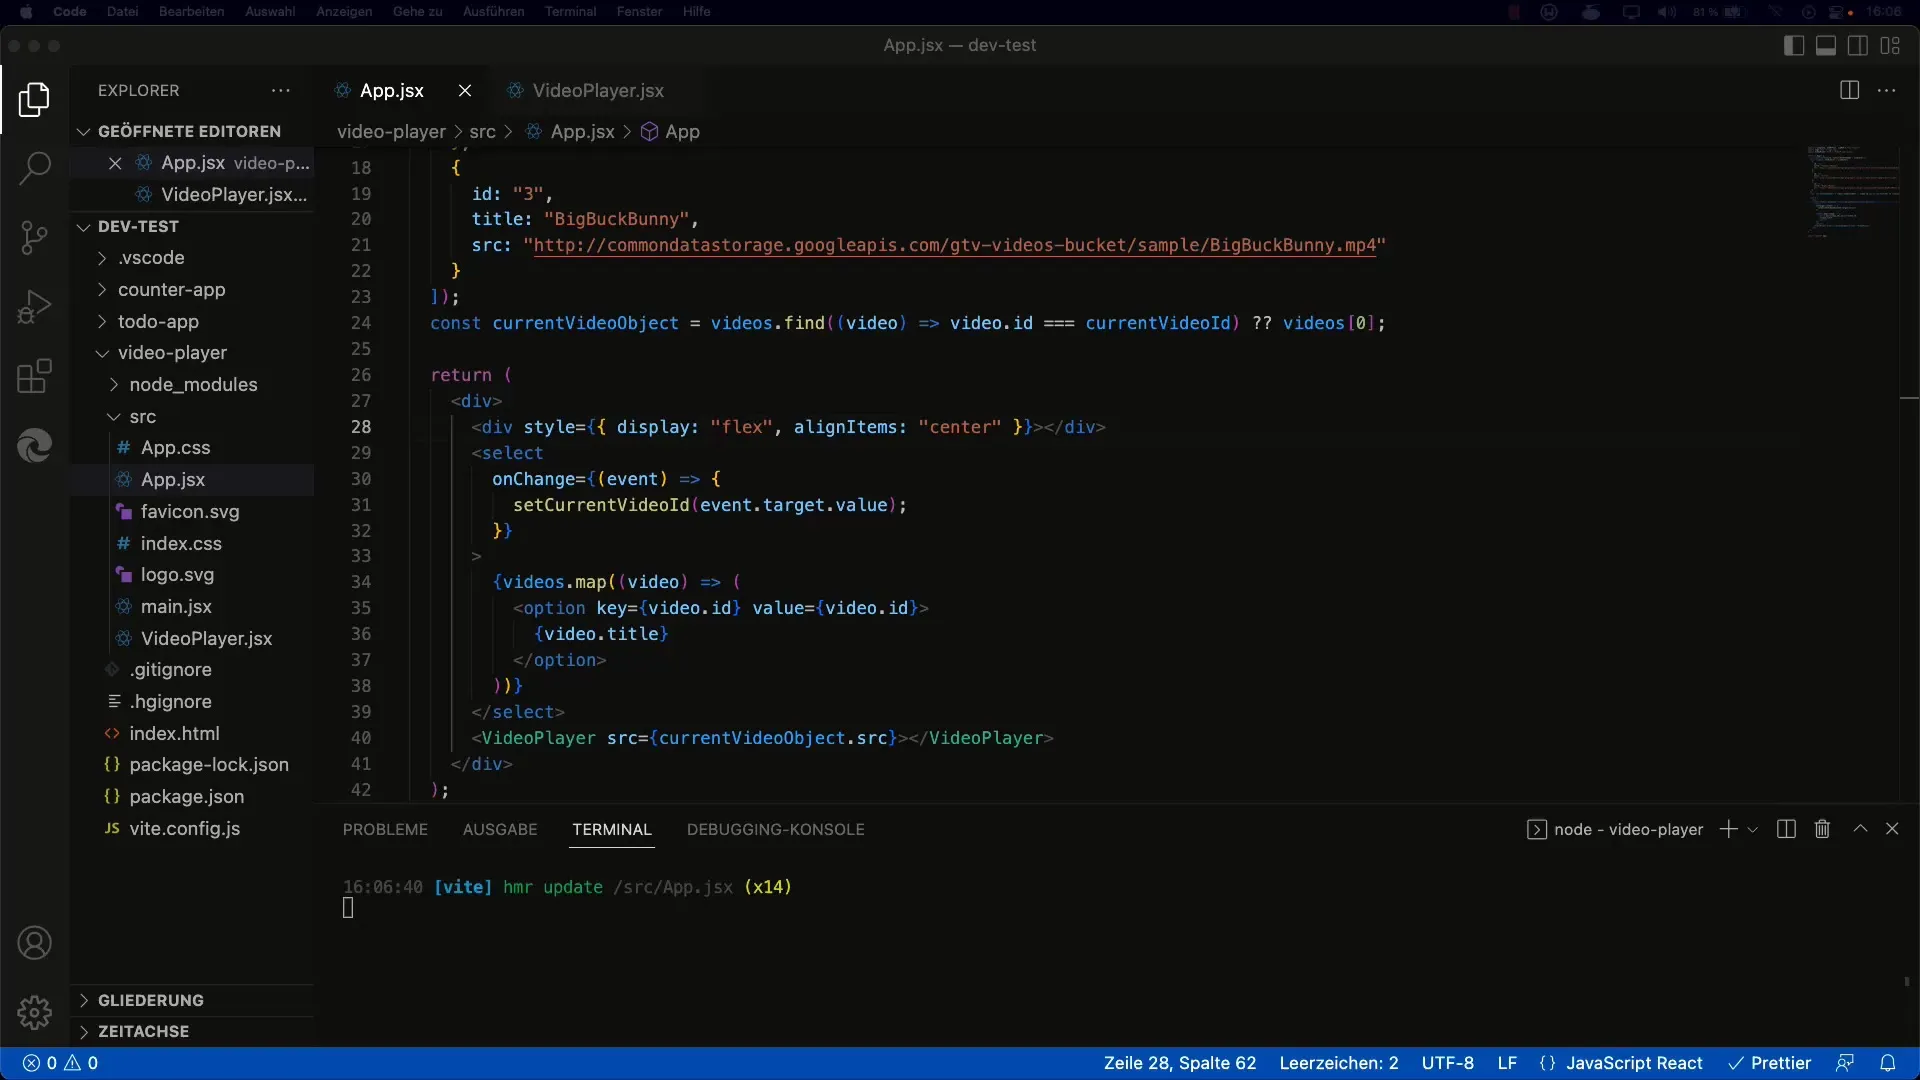Screen dimensions: 1920x1080
Task: Open customize layout button
Action: click(1890, 45)
